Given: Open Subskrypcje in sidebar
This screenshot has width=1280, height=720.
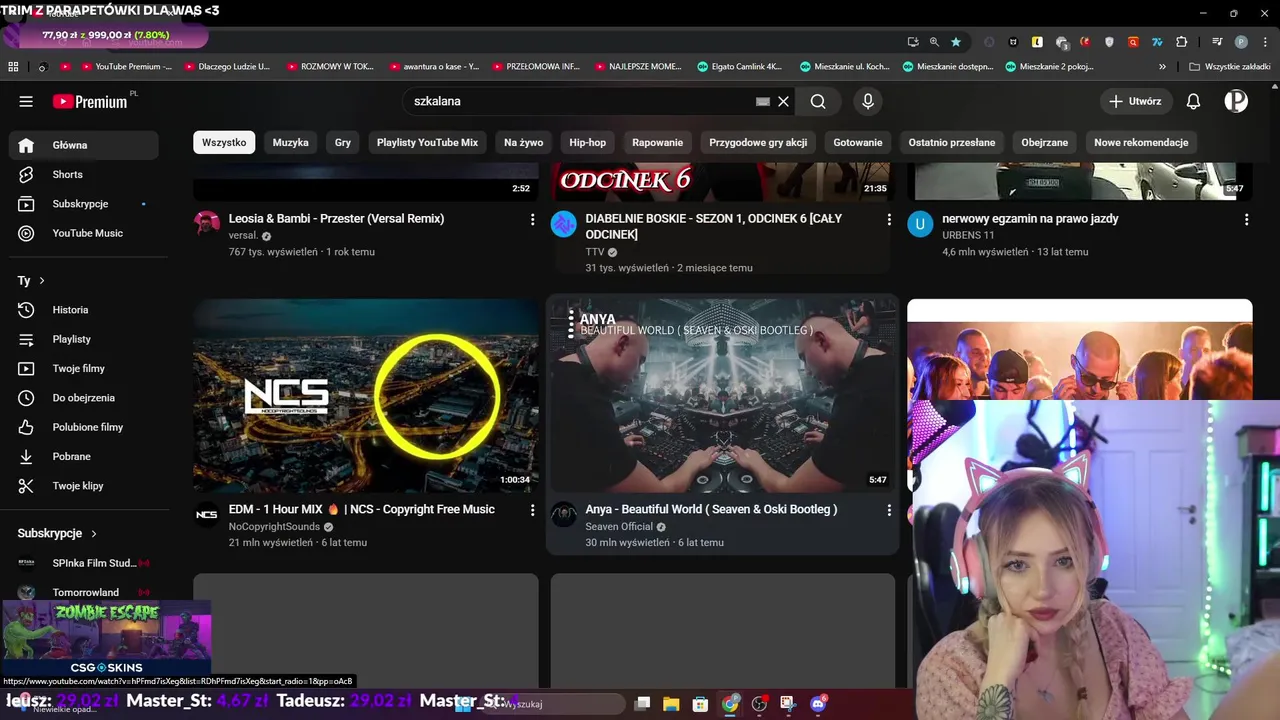Looking at the screenshot, I should 84,204.
